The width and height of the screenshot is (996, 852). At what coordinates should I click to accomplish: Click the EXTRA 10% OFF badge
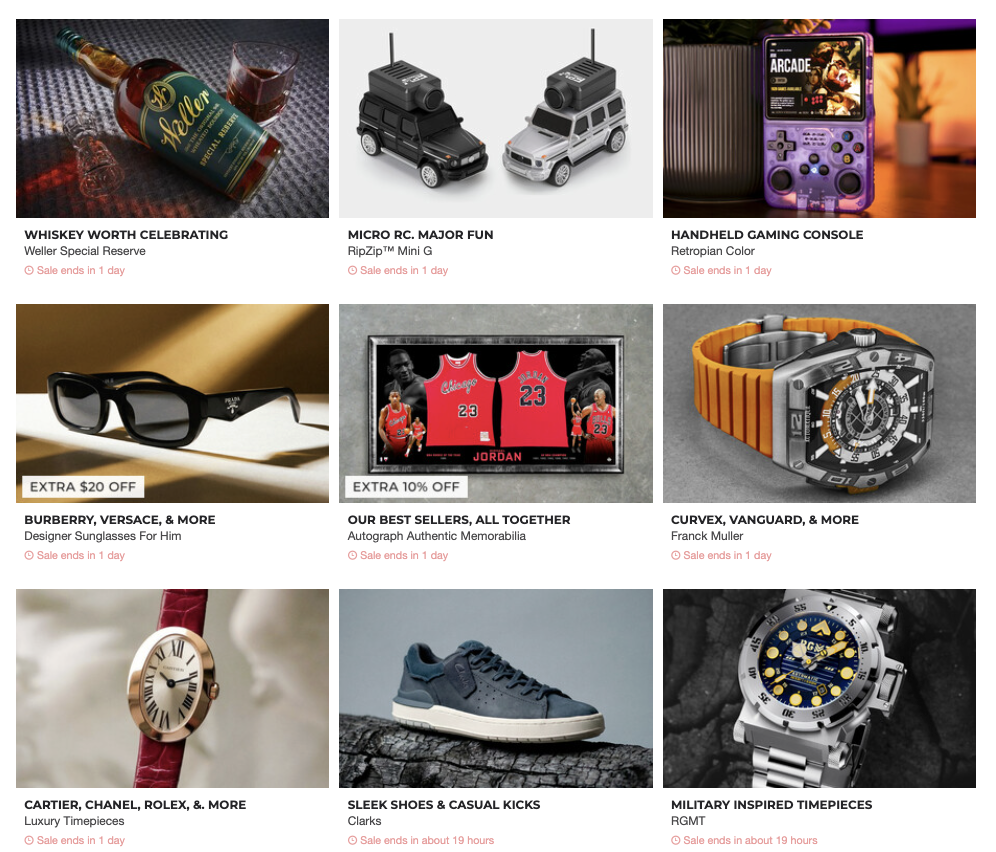[407, 487]
